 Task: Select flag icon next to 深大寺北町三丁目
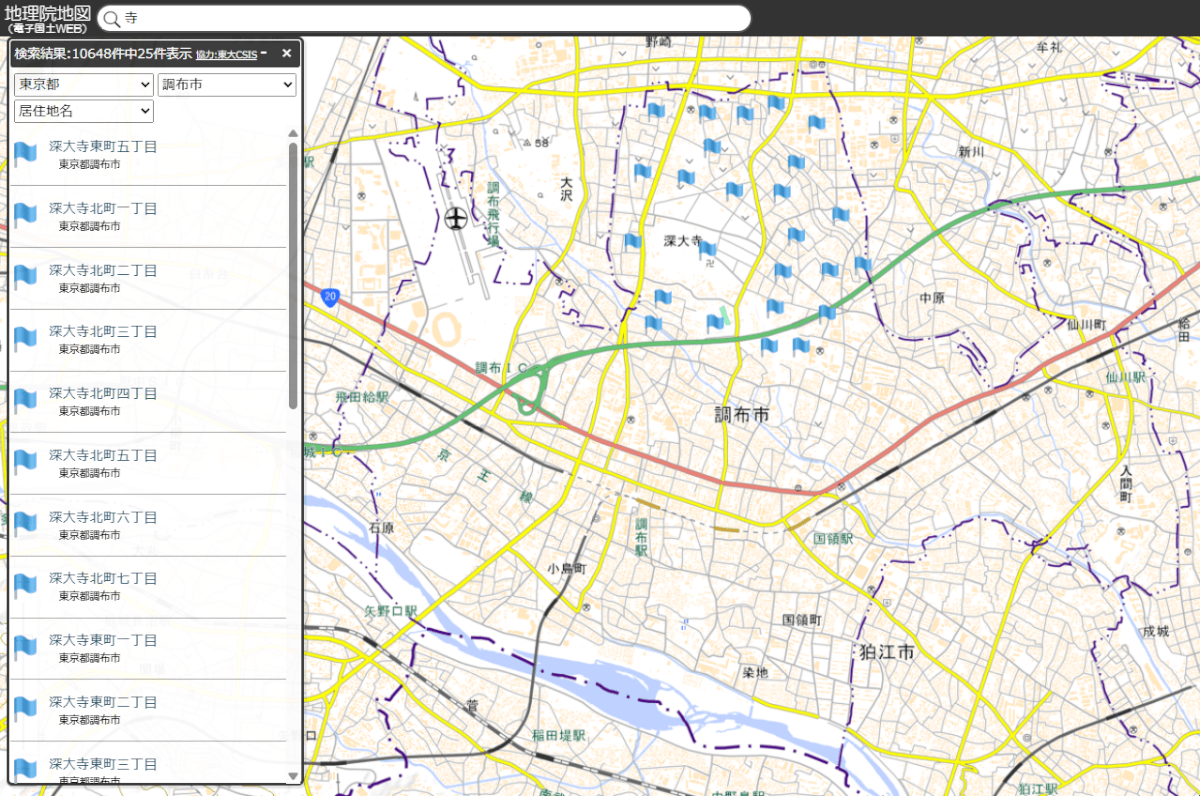pyautogui.click(x=25, y=338)
